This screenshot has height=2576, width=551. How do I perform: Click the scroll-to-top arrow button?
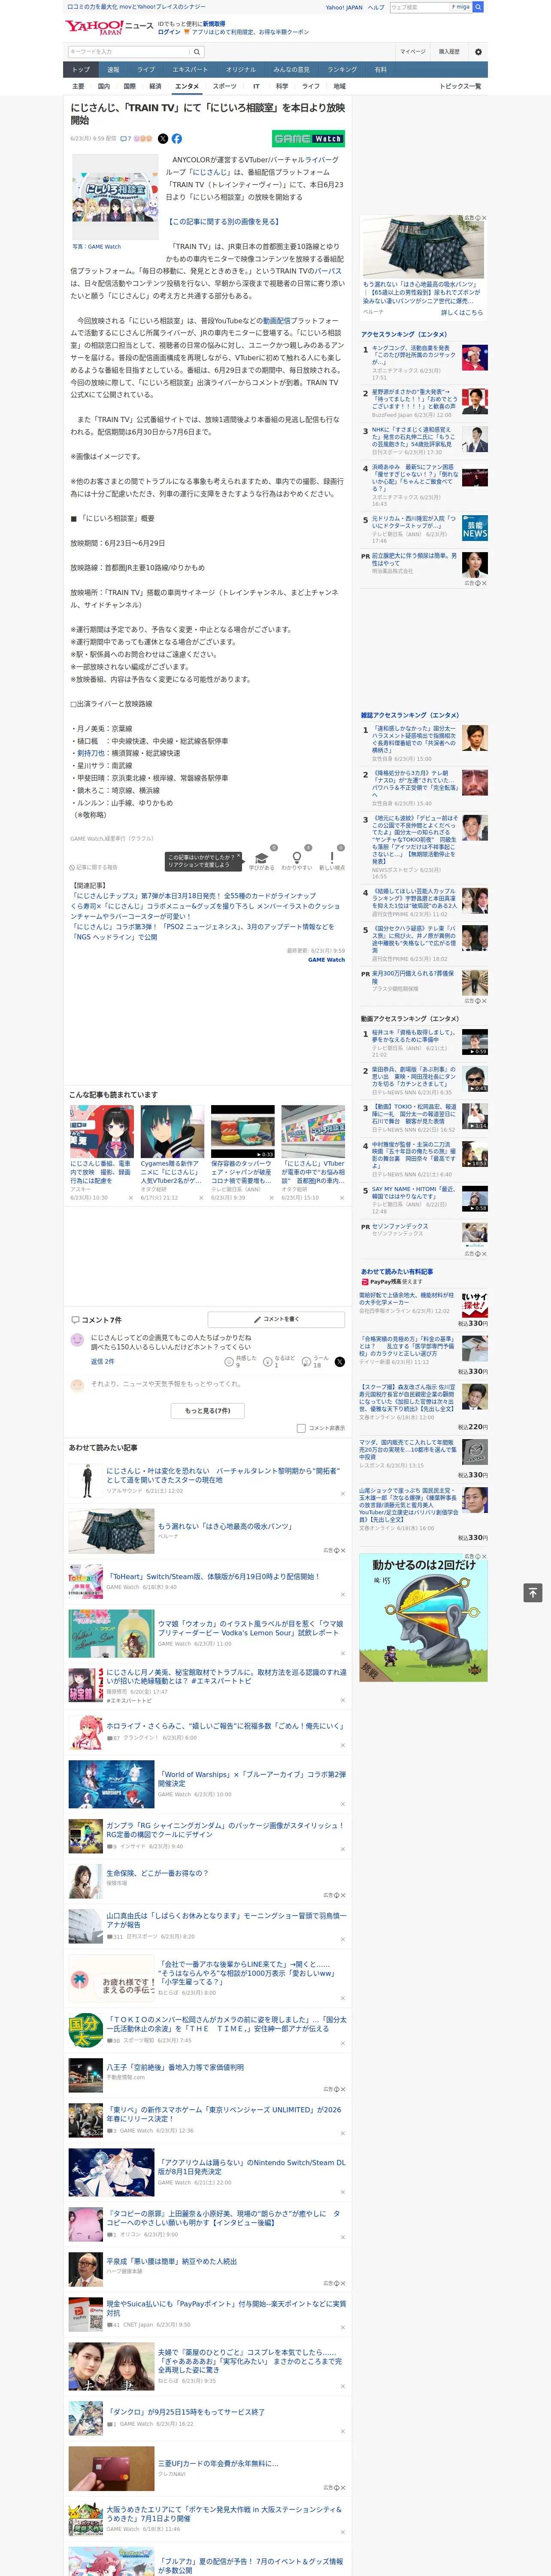pyautogui.click(x=533, y=1592)
